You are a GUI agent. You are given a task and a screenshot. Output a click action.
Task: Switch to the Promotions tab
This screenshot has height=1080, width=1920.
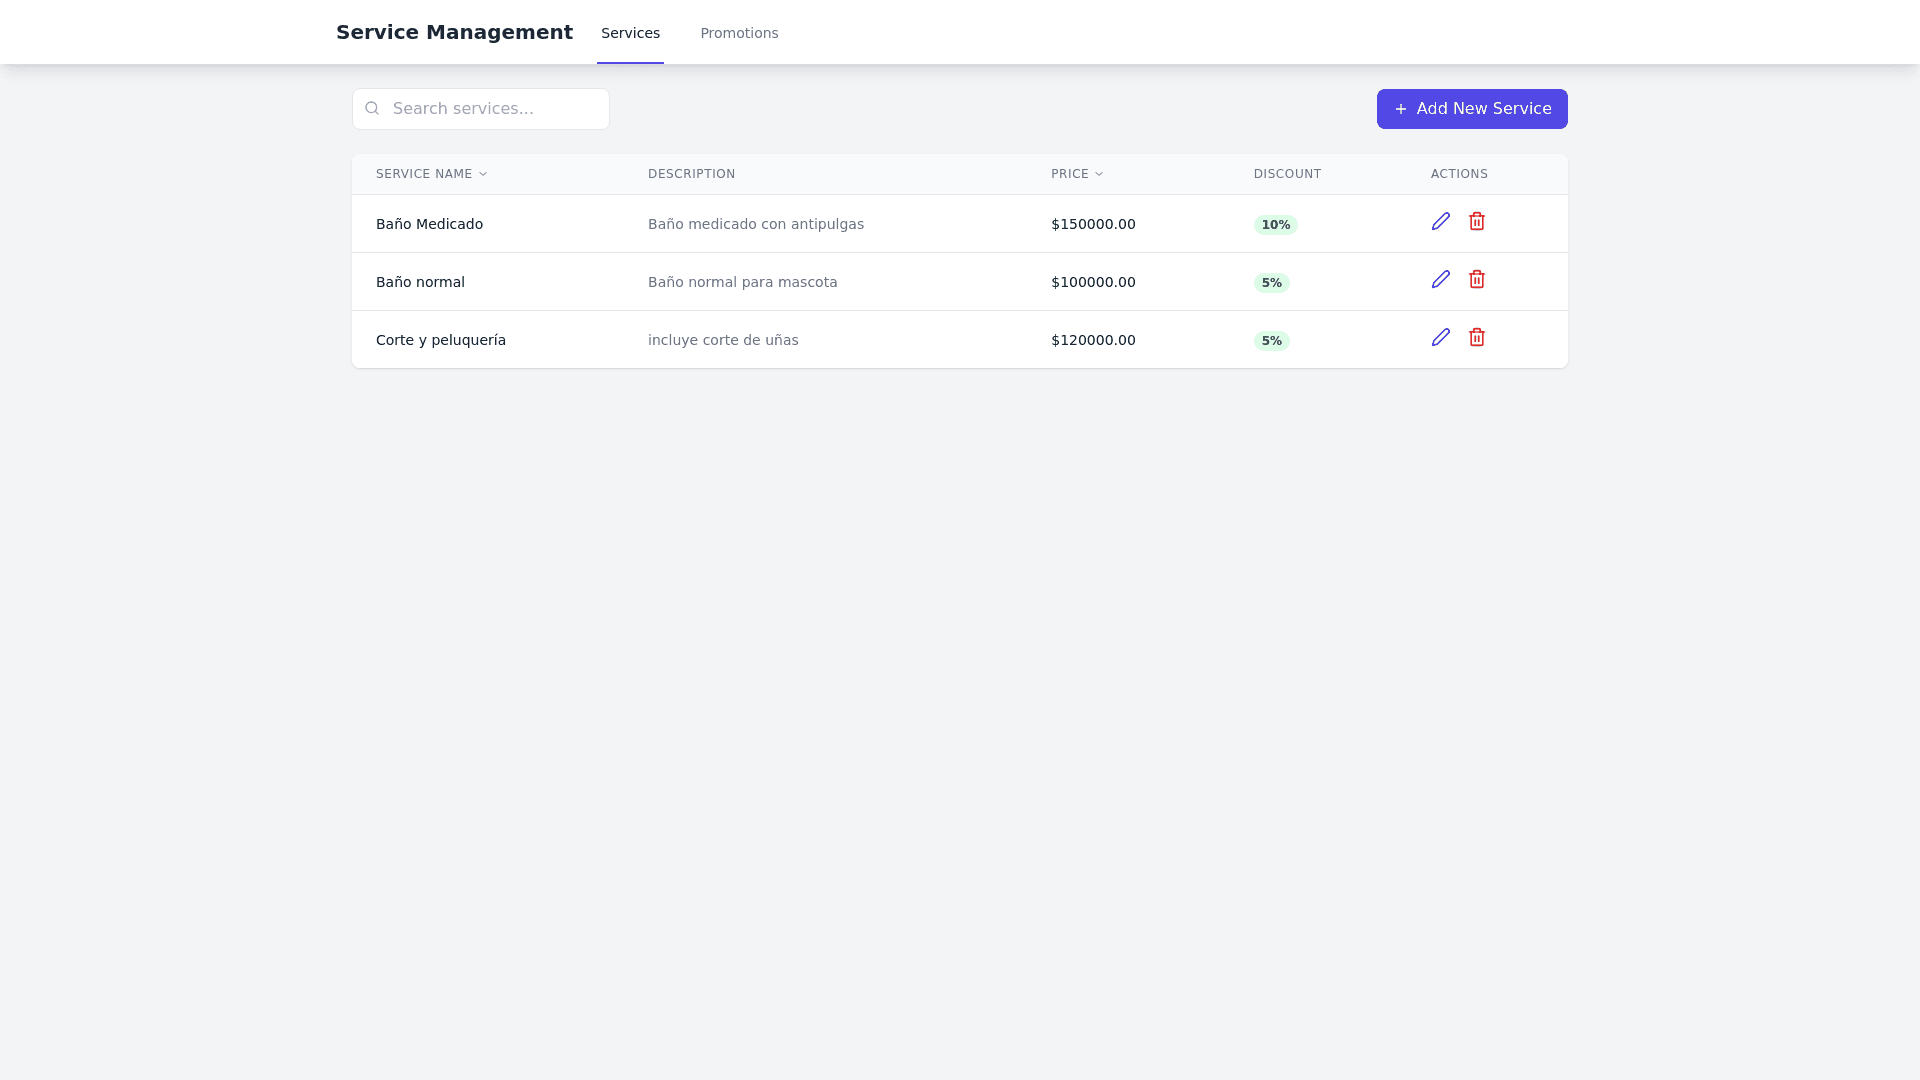[739, 33]
